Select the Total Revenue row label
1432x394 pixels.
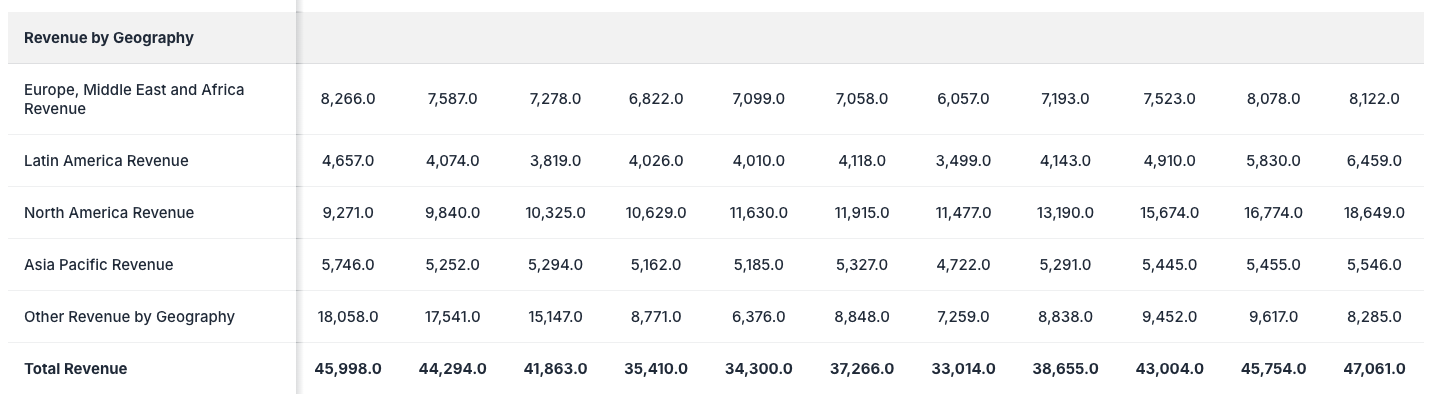[76, 369]
